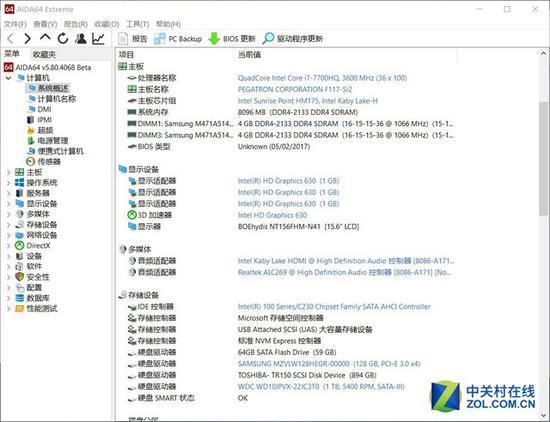Open the 工具(T) menu
Image resolution: width=550 pixels, height=422 pixels.
click(x=138, y=24)
